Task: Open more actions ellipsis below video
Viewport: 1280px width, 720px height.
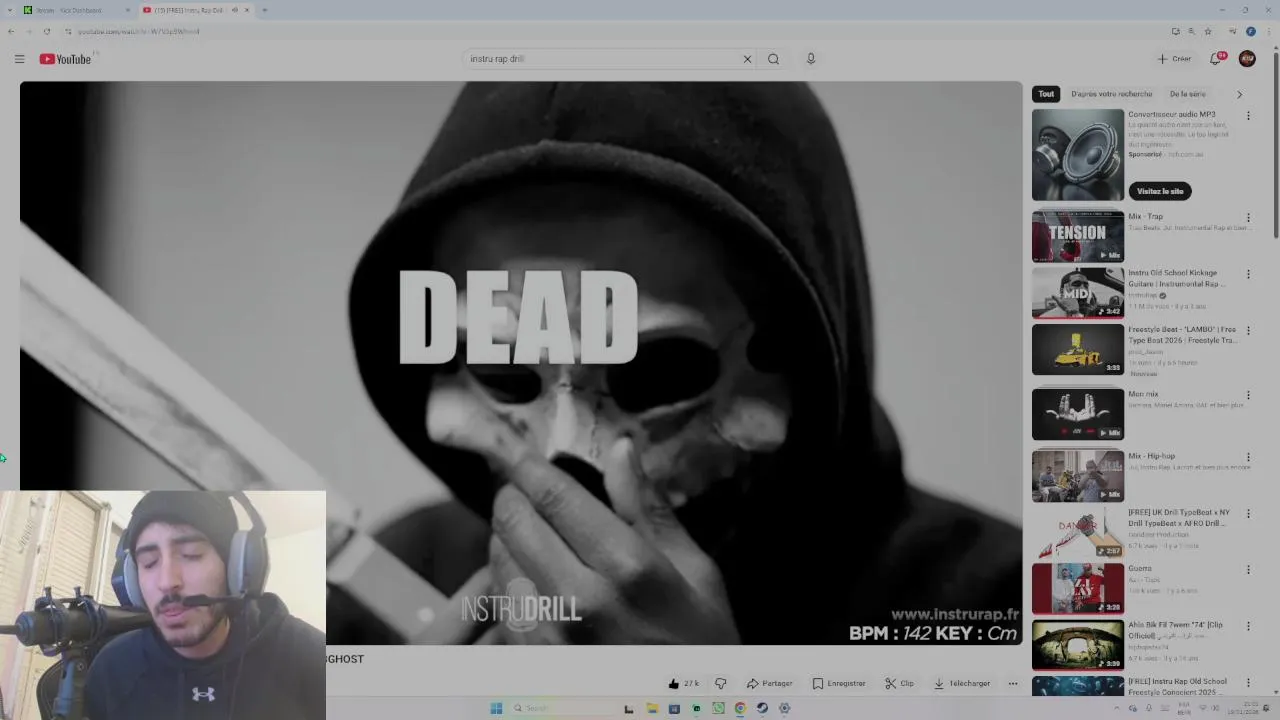Action: [x=1013, y=684]
